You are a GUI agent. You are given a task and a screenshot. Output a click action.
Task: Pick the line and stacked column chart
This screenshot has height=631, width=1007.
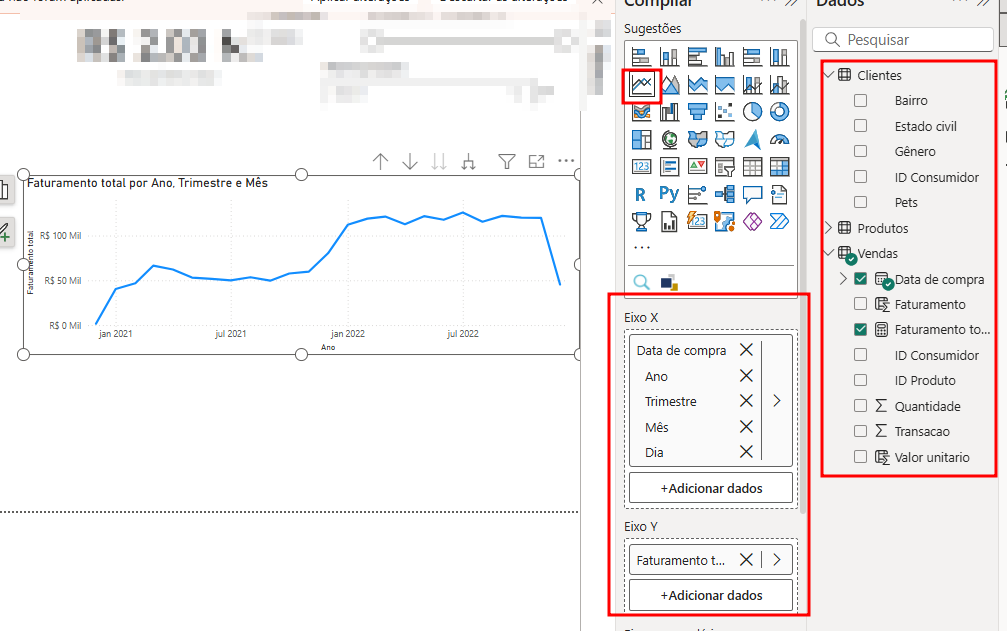(752, 85)
